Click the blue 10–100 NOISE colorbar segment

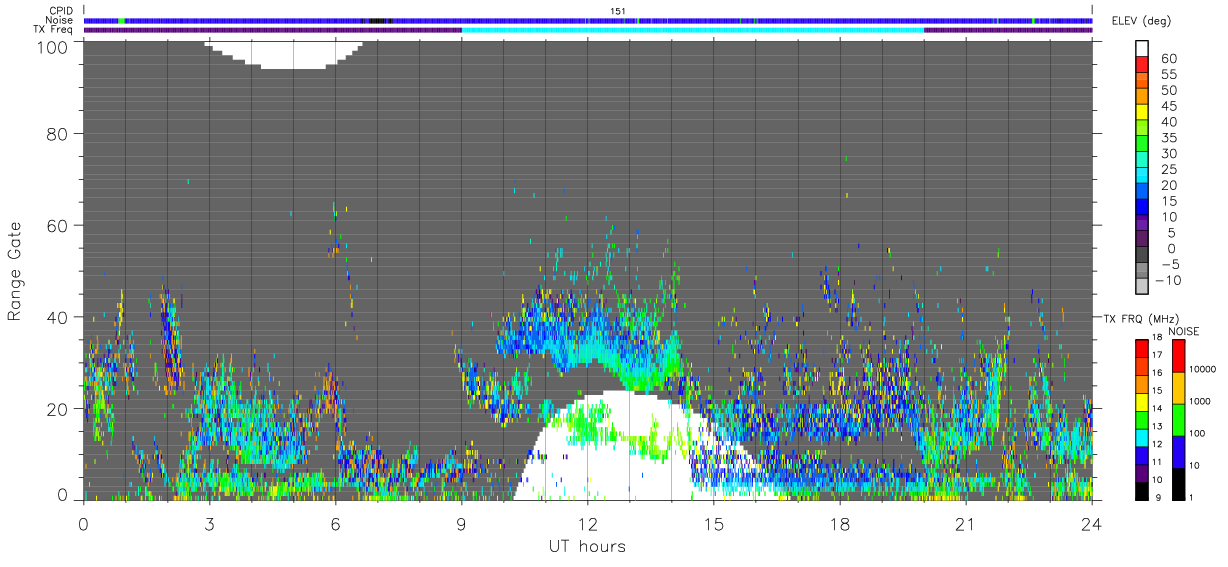[1179, 451]
